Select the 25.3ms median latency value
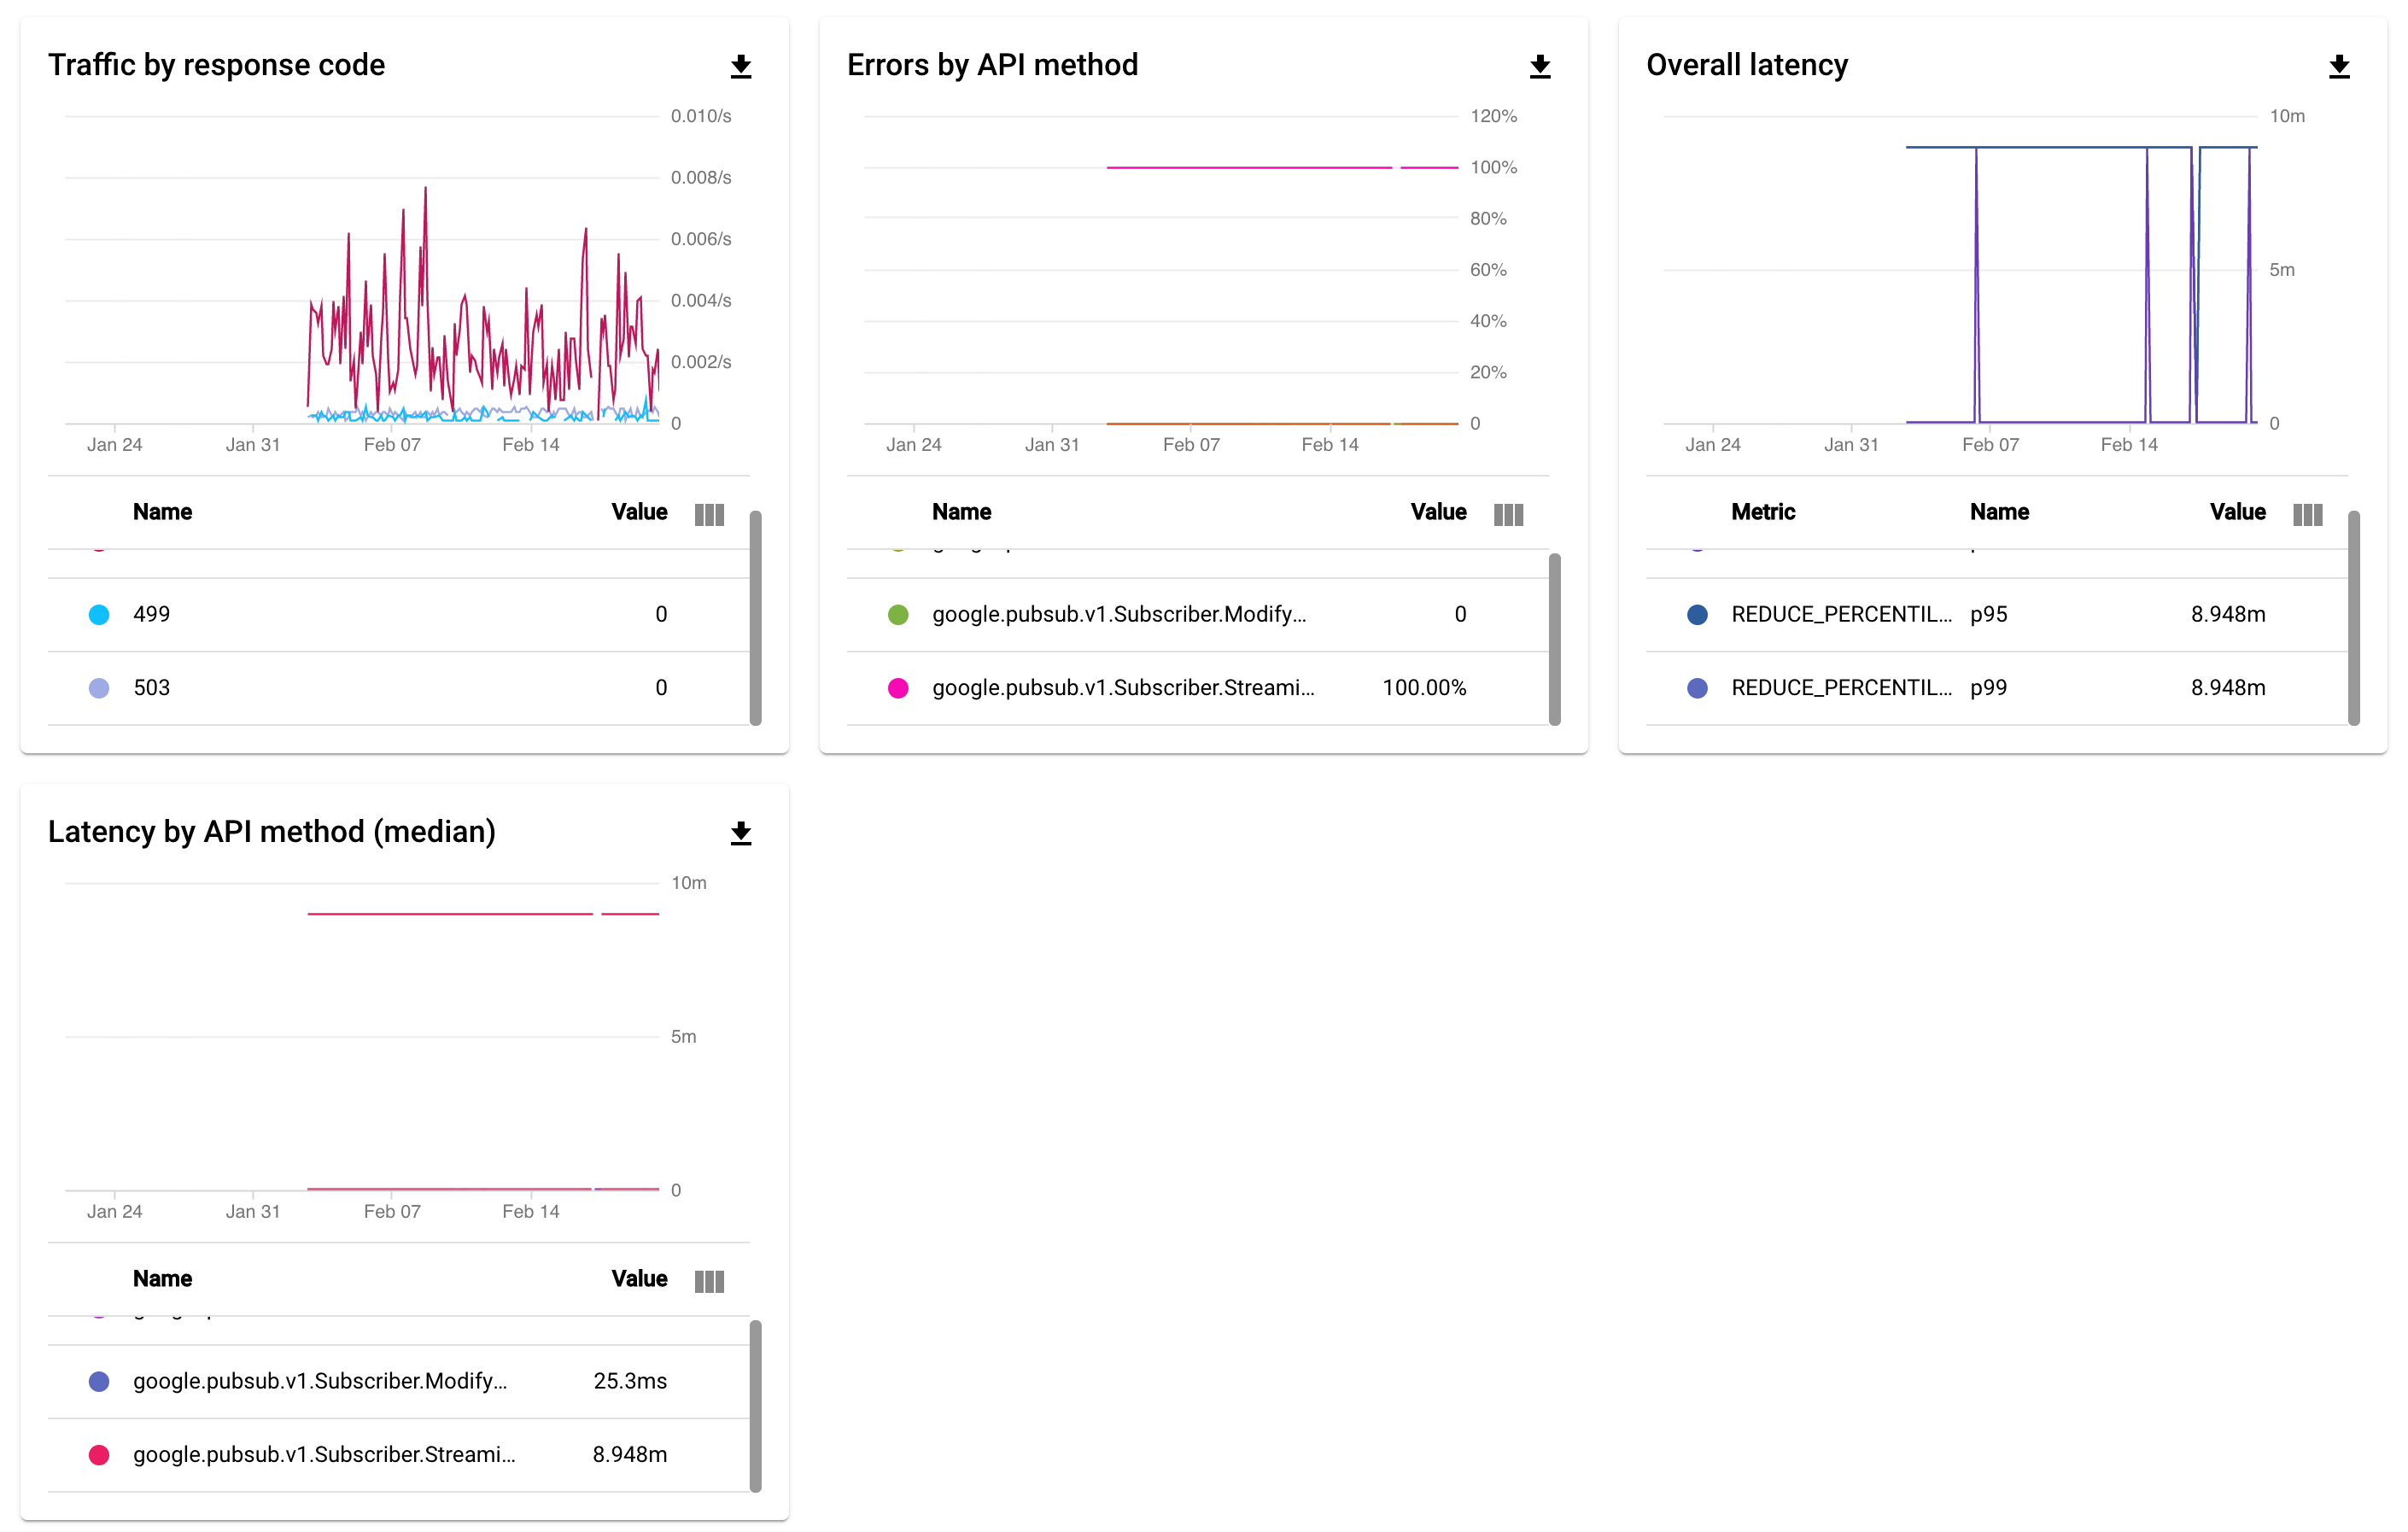The width and height of the screenshot is (2408, 1532). click(630, 1381)
